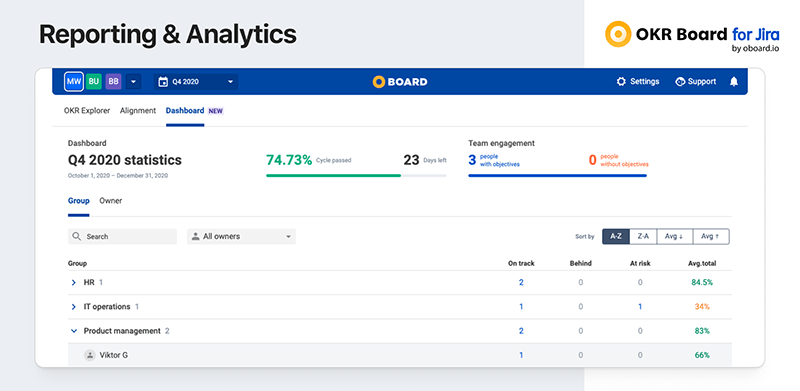This screenshot has width=800, height=391.
Task: Click the Q4 2020 statistics heading
Action: pos(124,160)
